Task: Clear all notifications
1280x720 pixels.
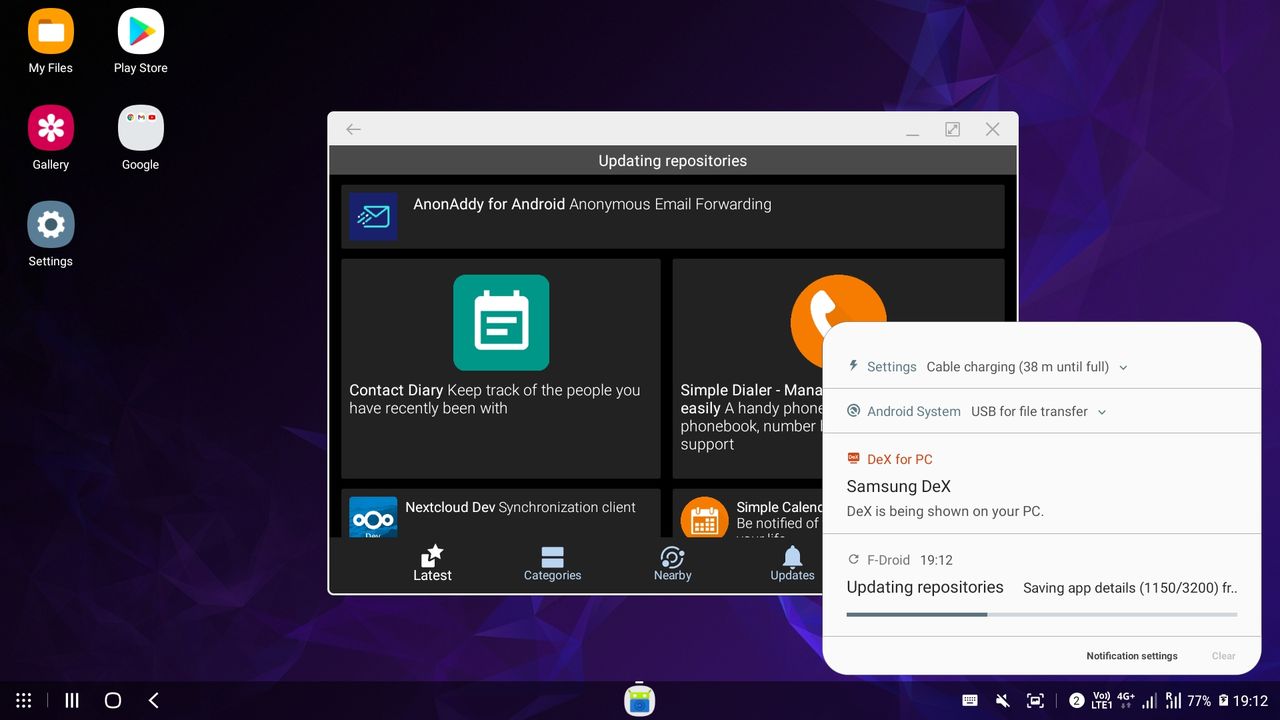Action: pos(1223,656)
